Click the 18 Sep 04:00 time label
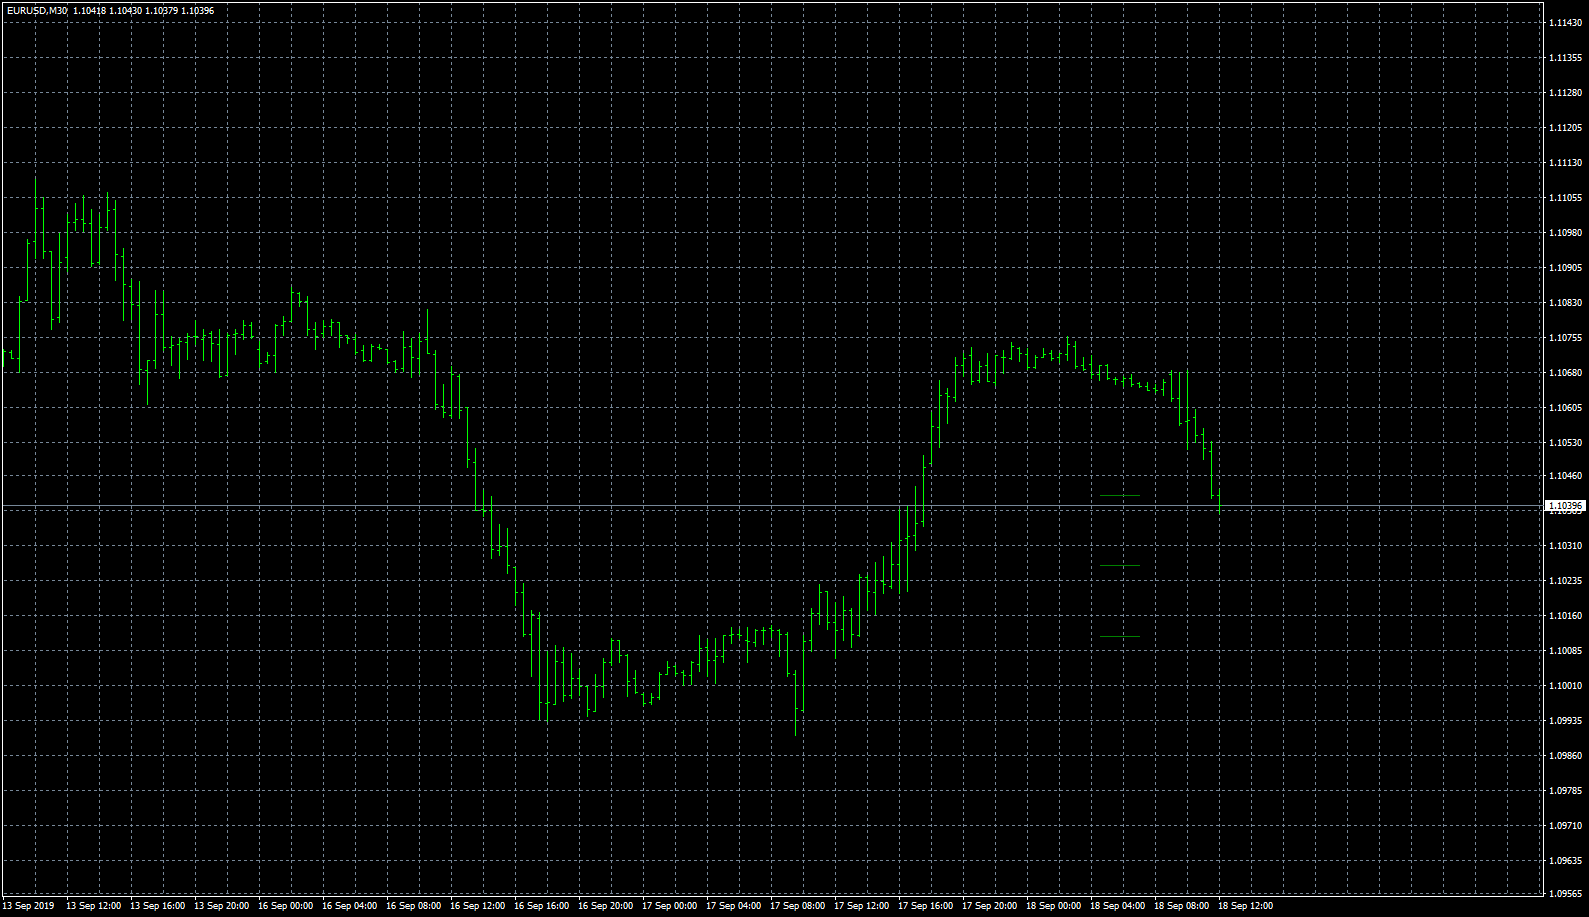 click(1118, 906)
